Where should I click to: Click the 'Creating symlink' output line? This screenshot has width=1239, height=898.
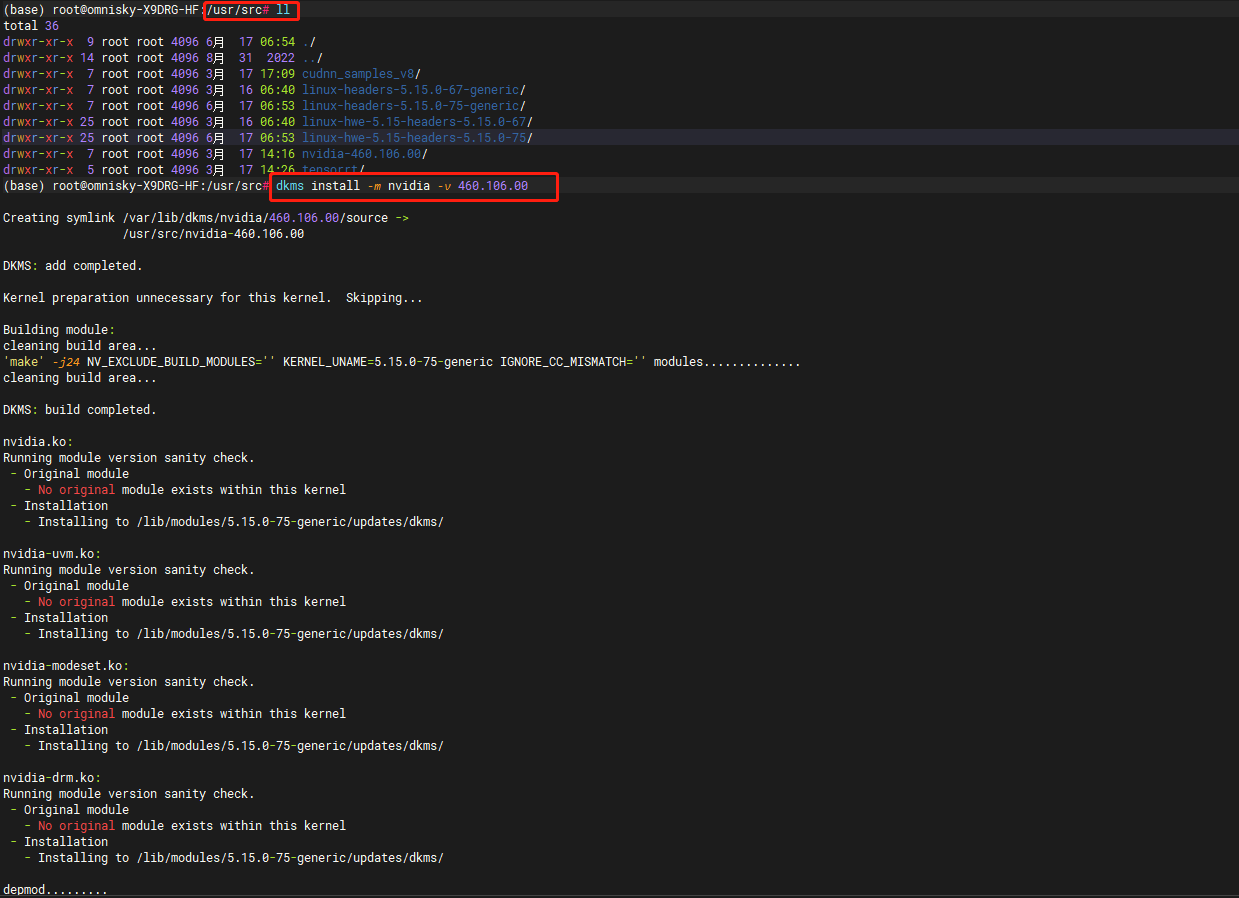click(x=206, y=218)
